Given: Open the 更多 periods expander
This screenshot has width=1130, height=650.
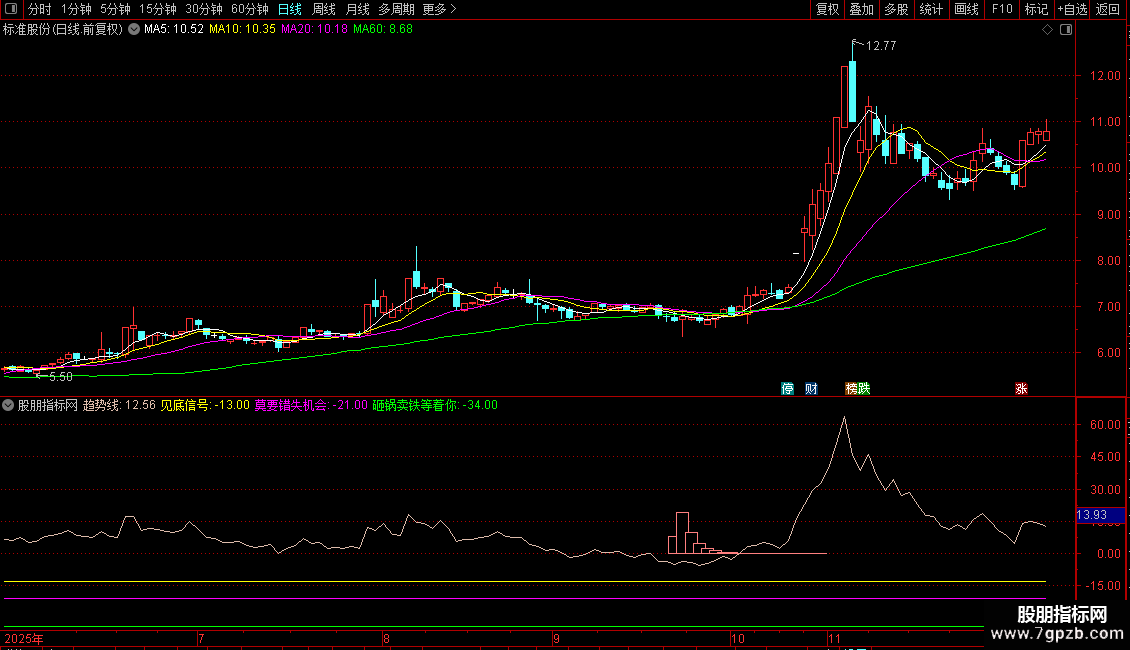Looking at the screenshot, I should pos(439,9).
